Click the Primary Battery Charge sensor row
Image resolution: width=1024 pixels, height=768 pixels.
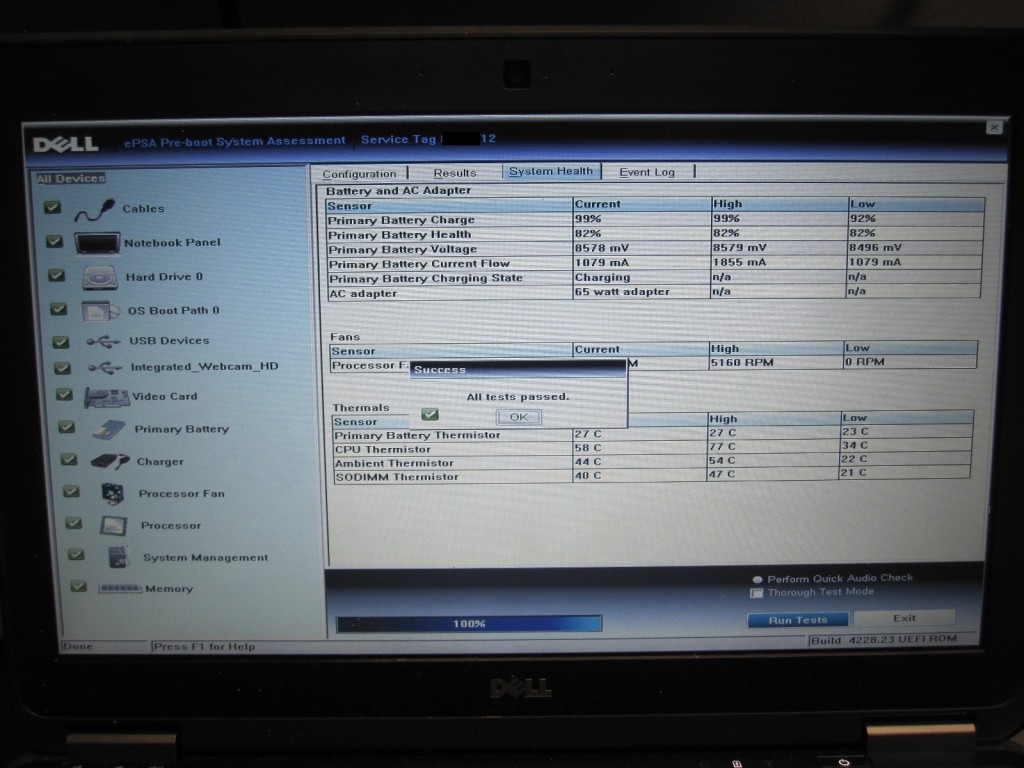click(x=655, y=219)
